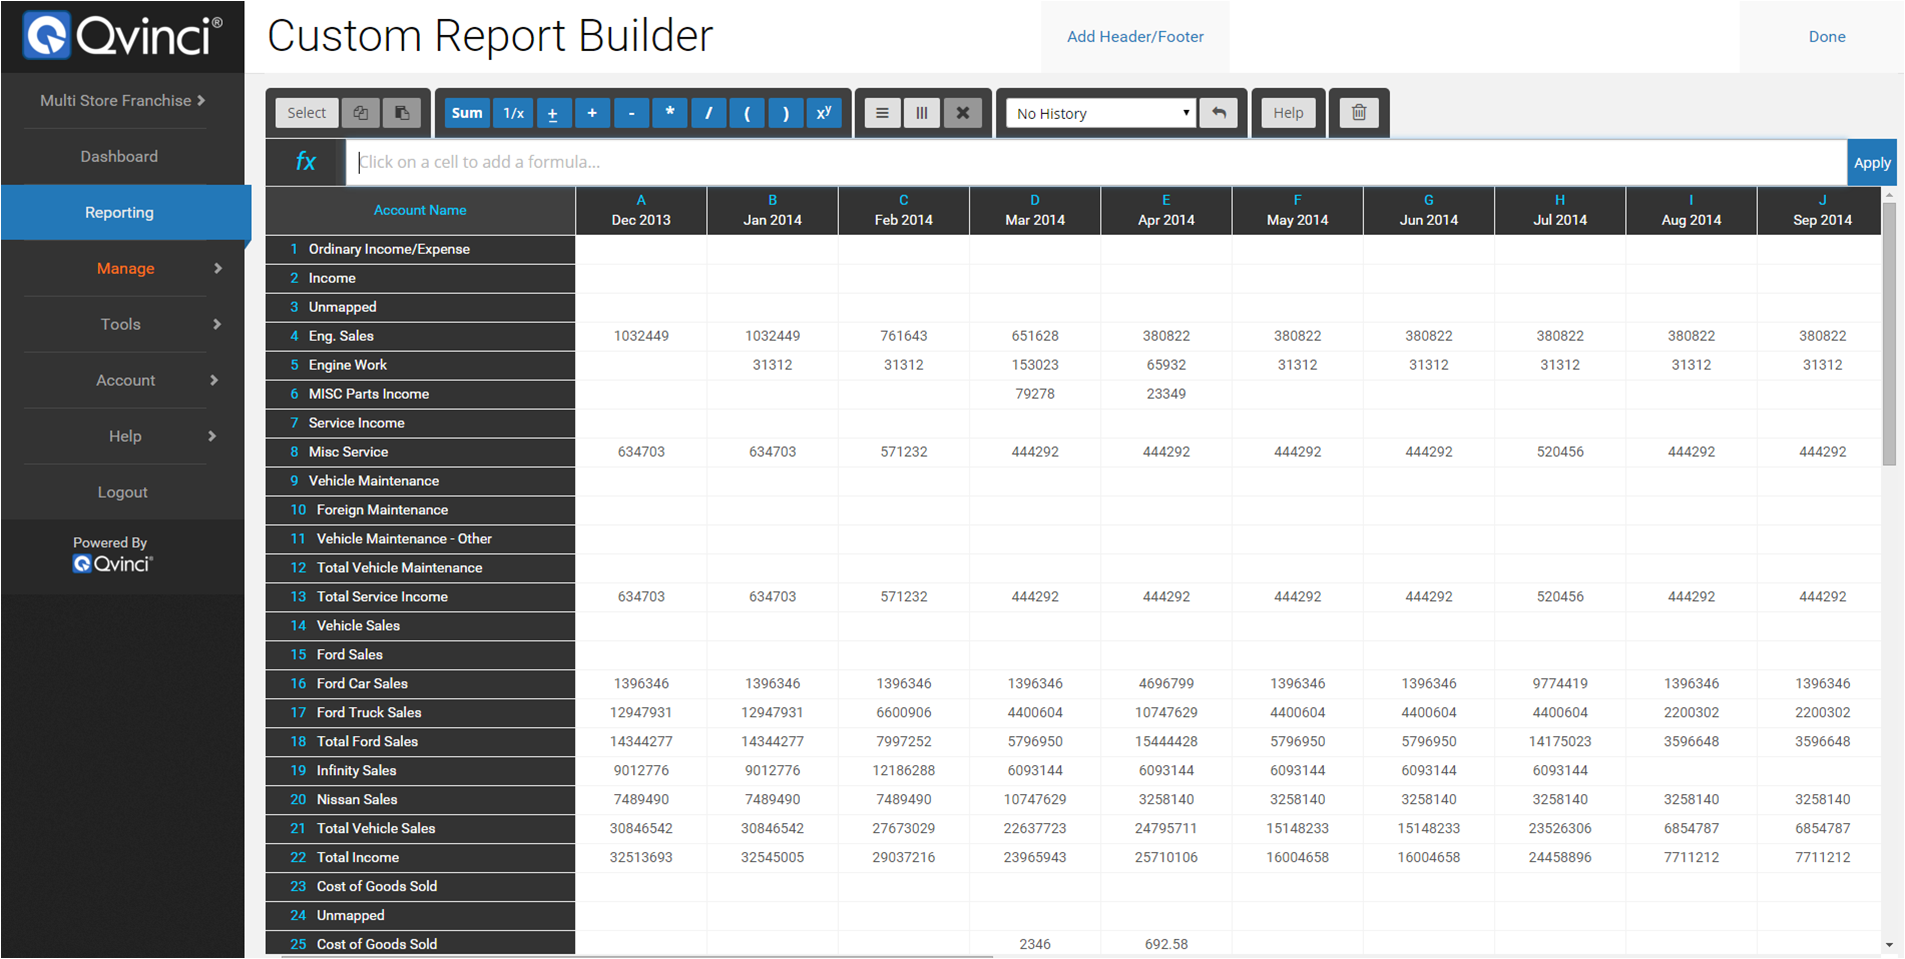Viewport: 1905px width, 959px height.
Task: Click the Sum function button
Action: pyautogui.click(x=467, y=113)
